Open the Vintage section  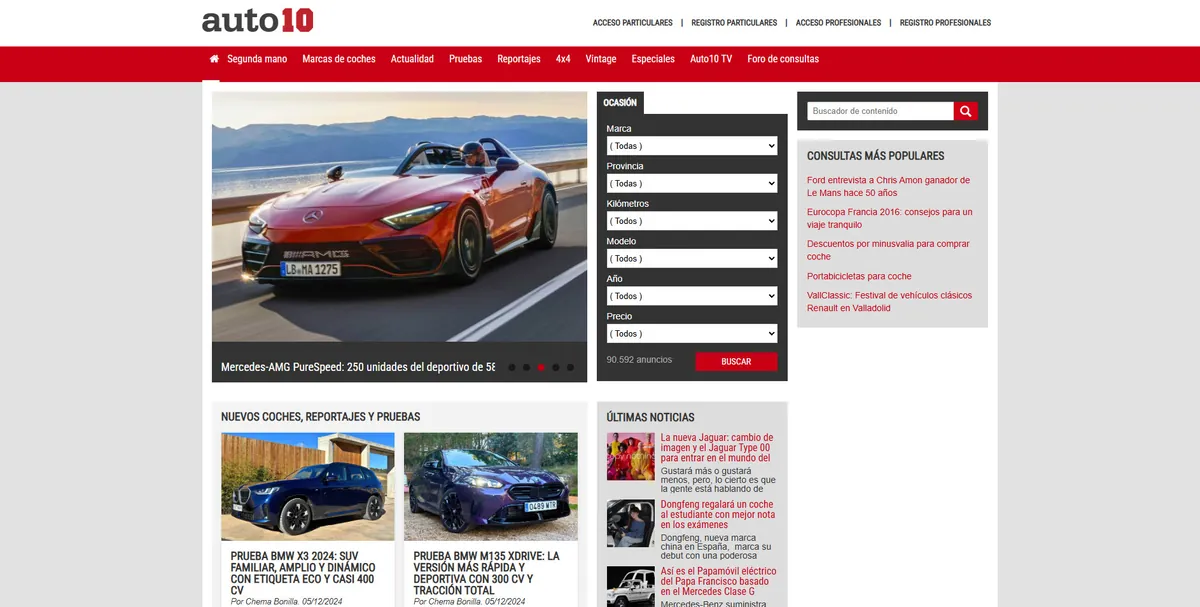[x=601, y=59]
